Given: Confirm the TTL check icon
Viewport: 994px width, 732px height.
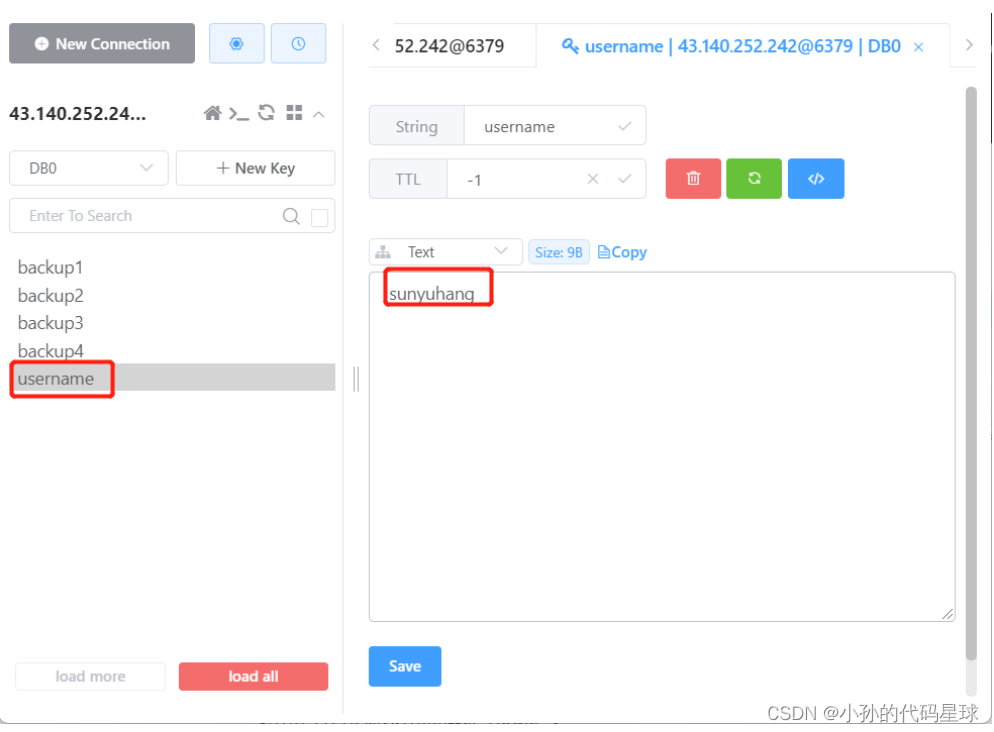Looking at the screenshot, I should [x=624, y=179].
